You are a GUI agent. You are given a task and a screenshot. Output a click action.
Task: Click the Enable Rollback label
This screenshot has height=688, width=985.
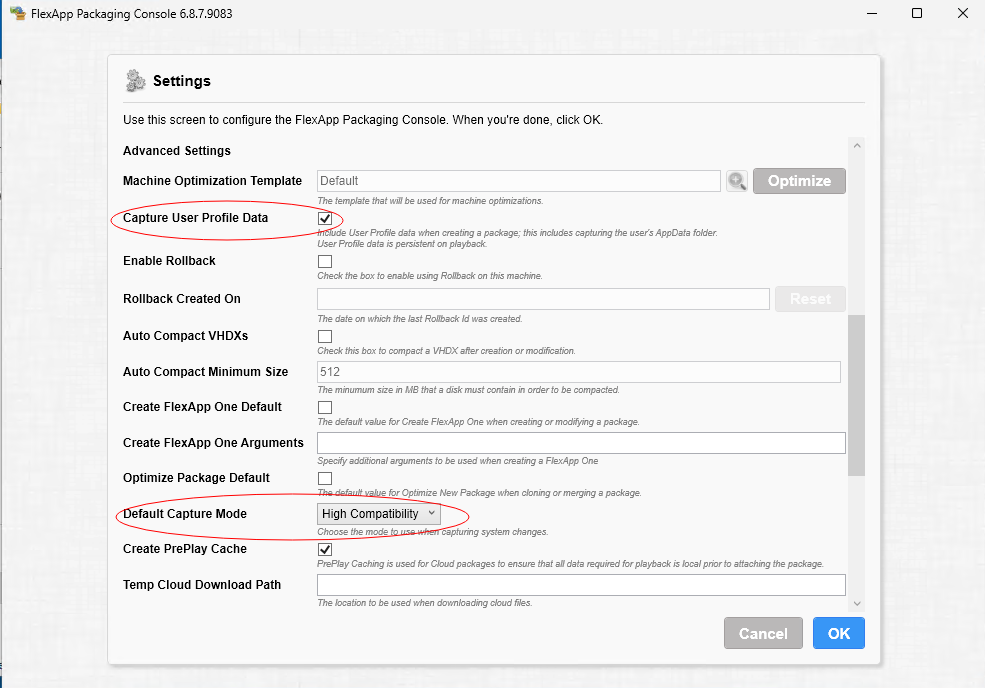coord(169,261)
